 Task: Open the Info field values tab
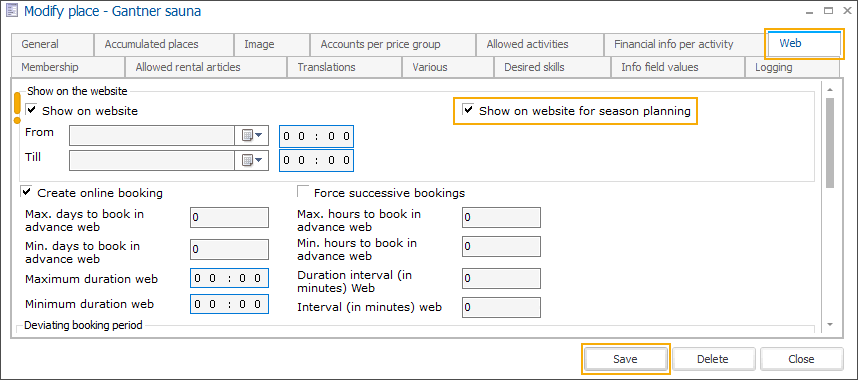678,67
